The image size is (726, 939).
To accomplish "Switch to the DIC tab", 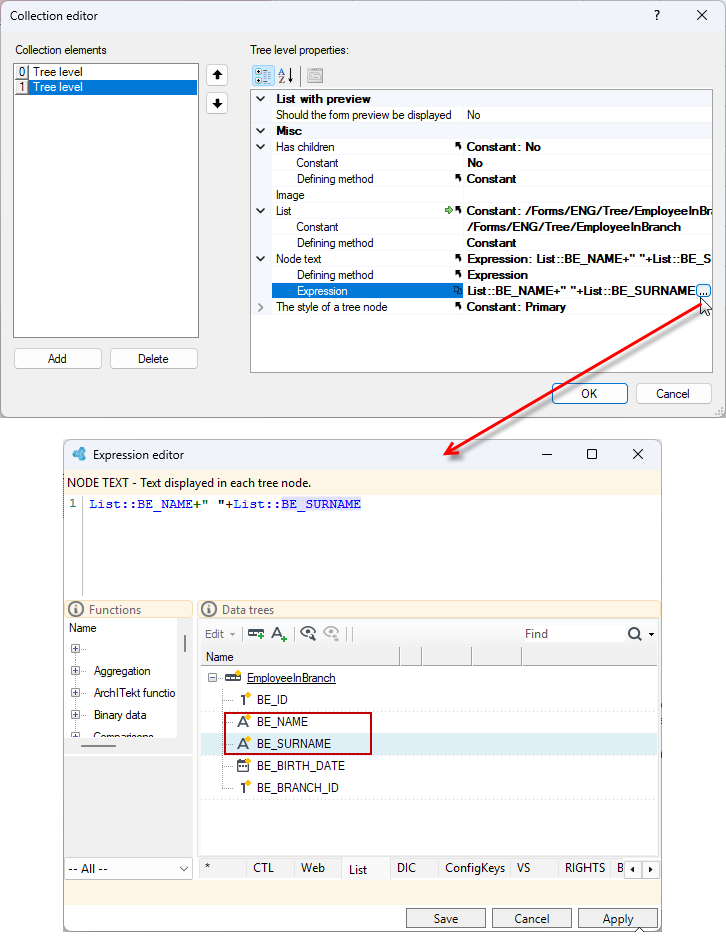I will [406, 868].
